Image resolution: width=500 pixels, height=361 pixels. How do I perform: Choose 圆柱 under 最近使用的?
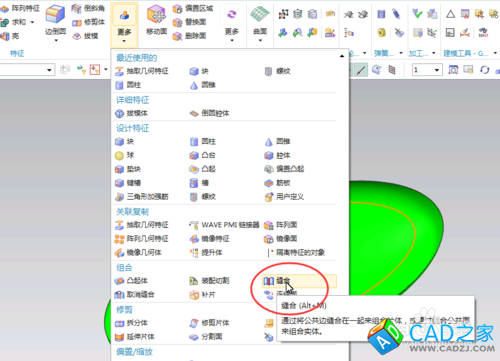[128, 85]
